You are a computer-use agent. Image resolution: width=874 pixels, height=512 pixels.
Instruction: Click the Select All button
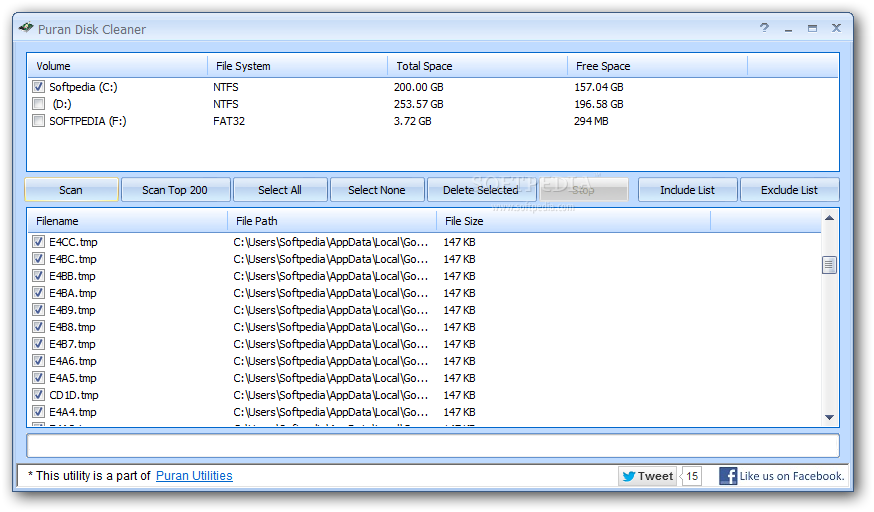(x=280, y=190)
